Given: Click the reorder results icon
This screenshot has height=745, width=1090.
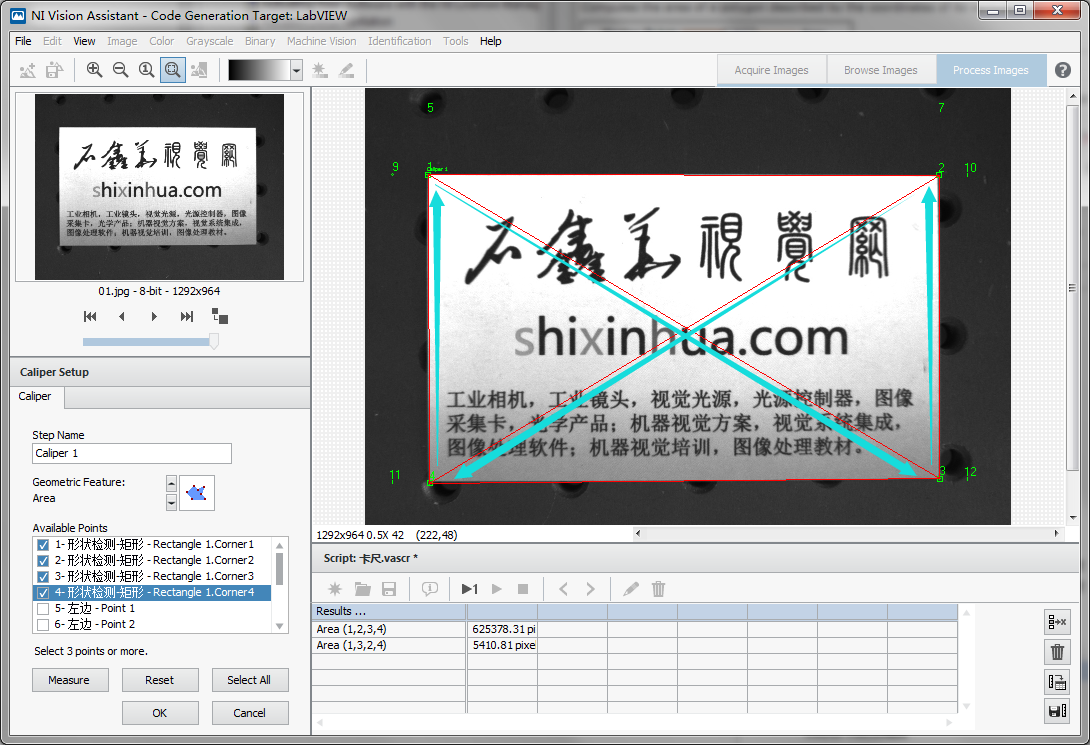Looking at the screenshot, I should click(1057, 622).
